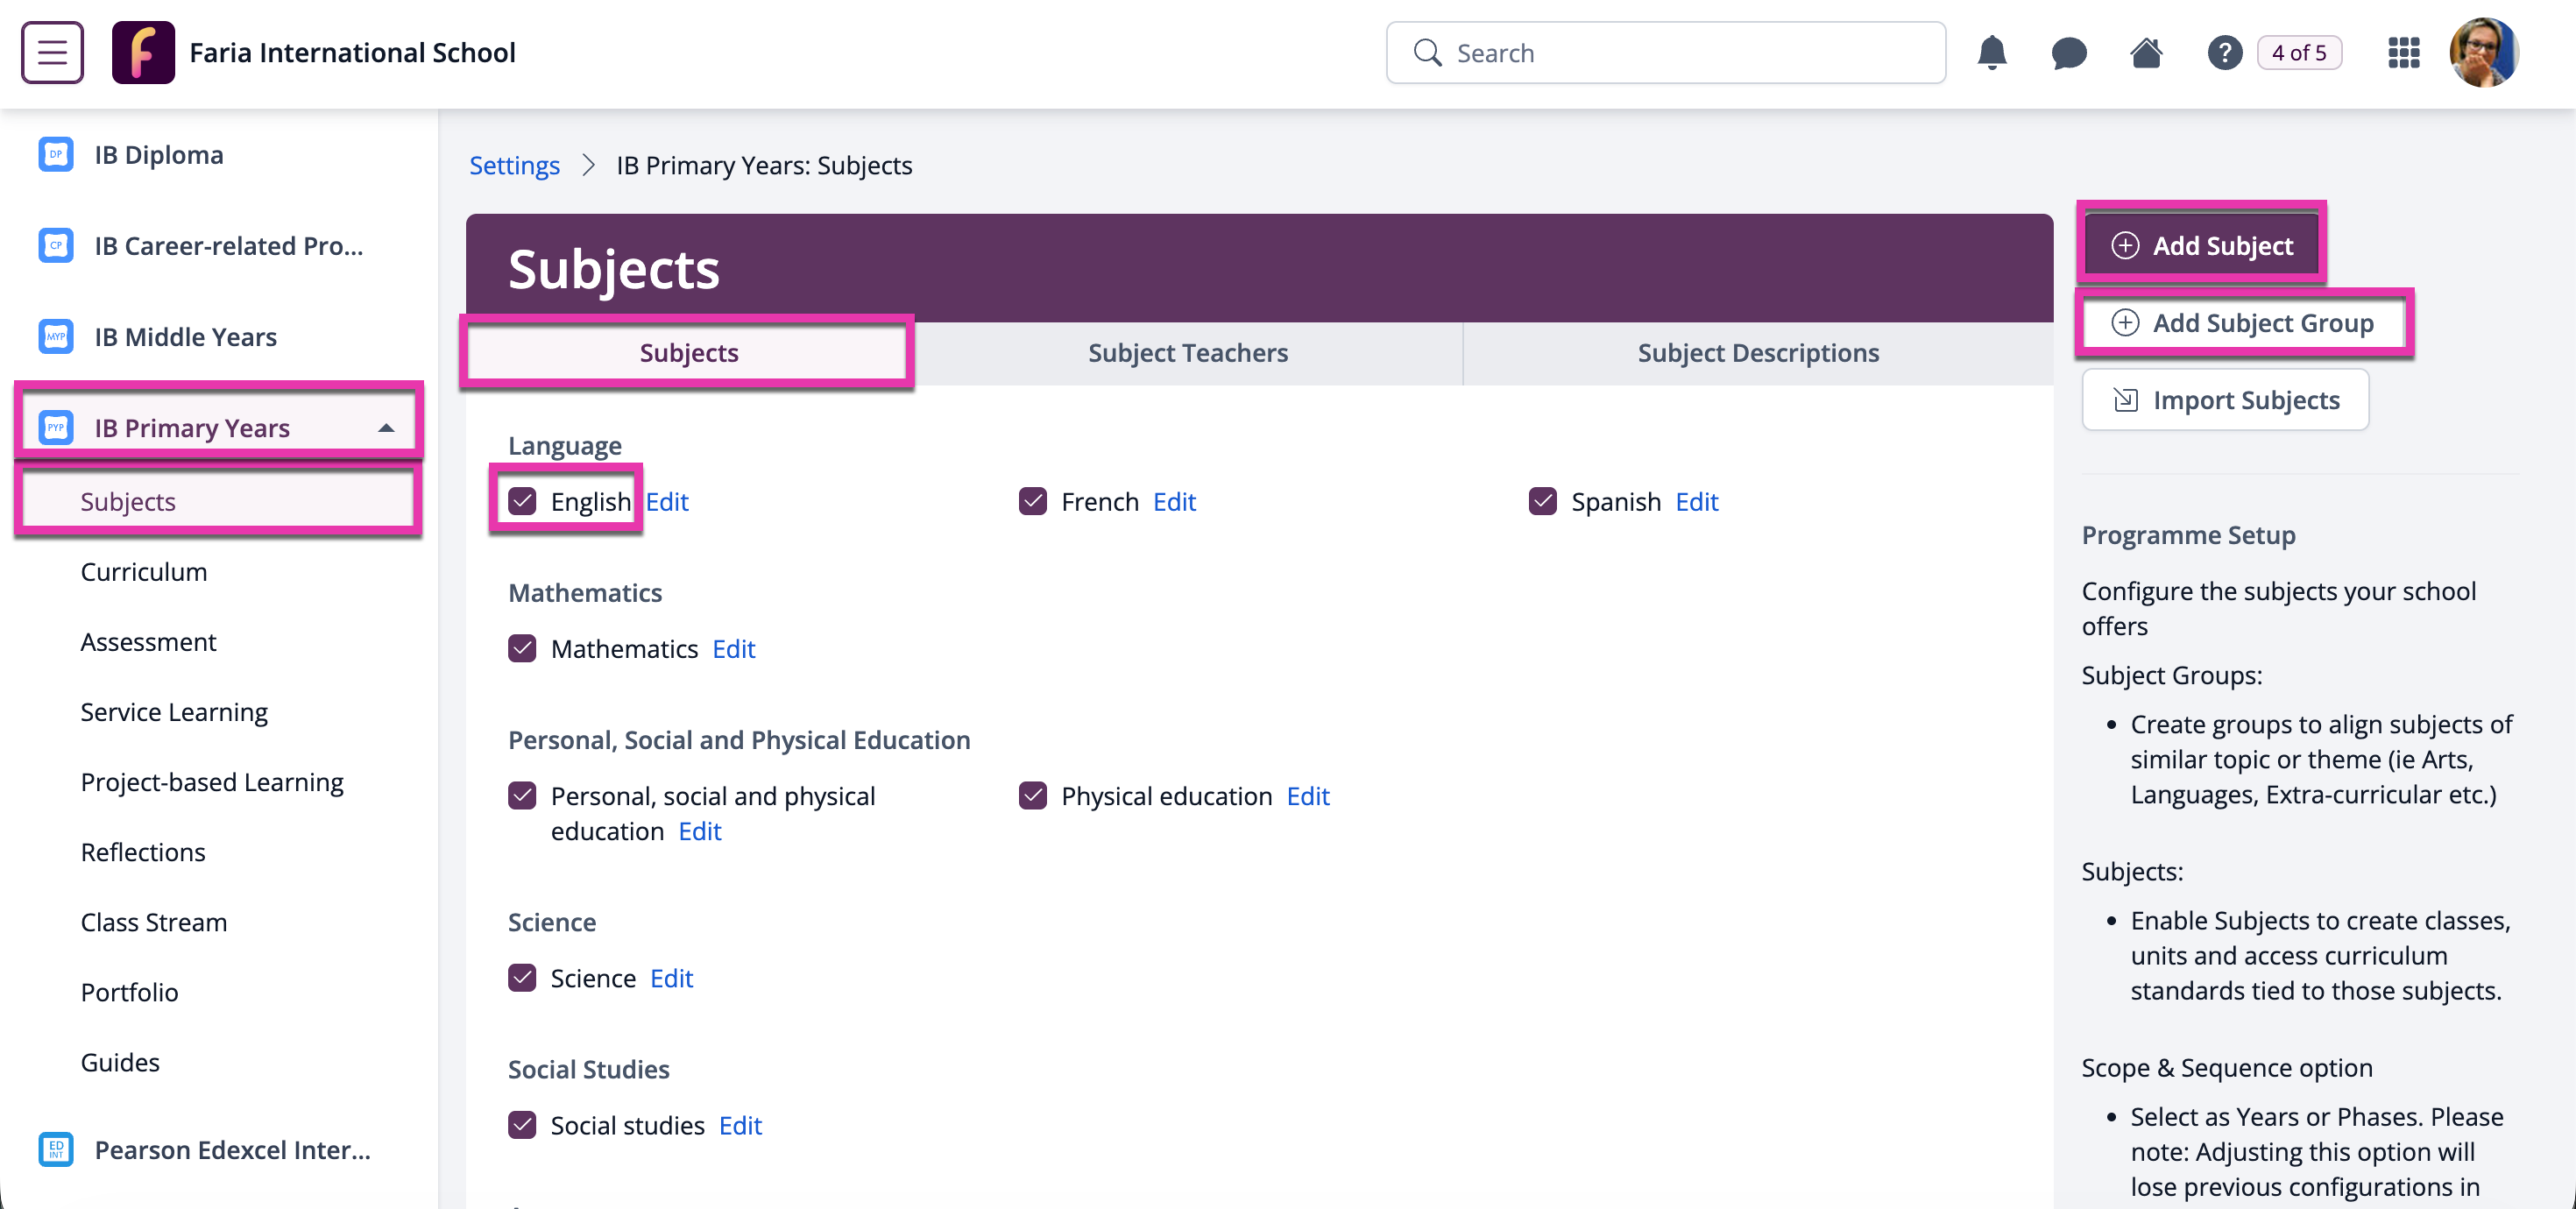The image size is (2576, 1209).
Task: Go to the home icon
Action: 2146,52
